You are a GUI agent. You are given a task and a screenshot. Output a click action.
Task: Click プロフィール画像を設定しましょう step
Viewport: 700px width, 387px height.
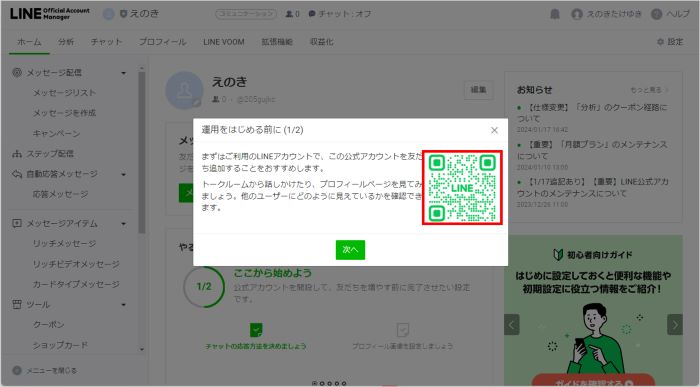coord(403,337)
